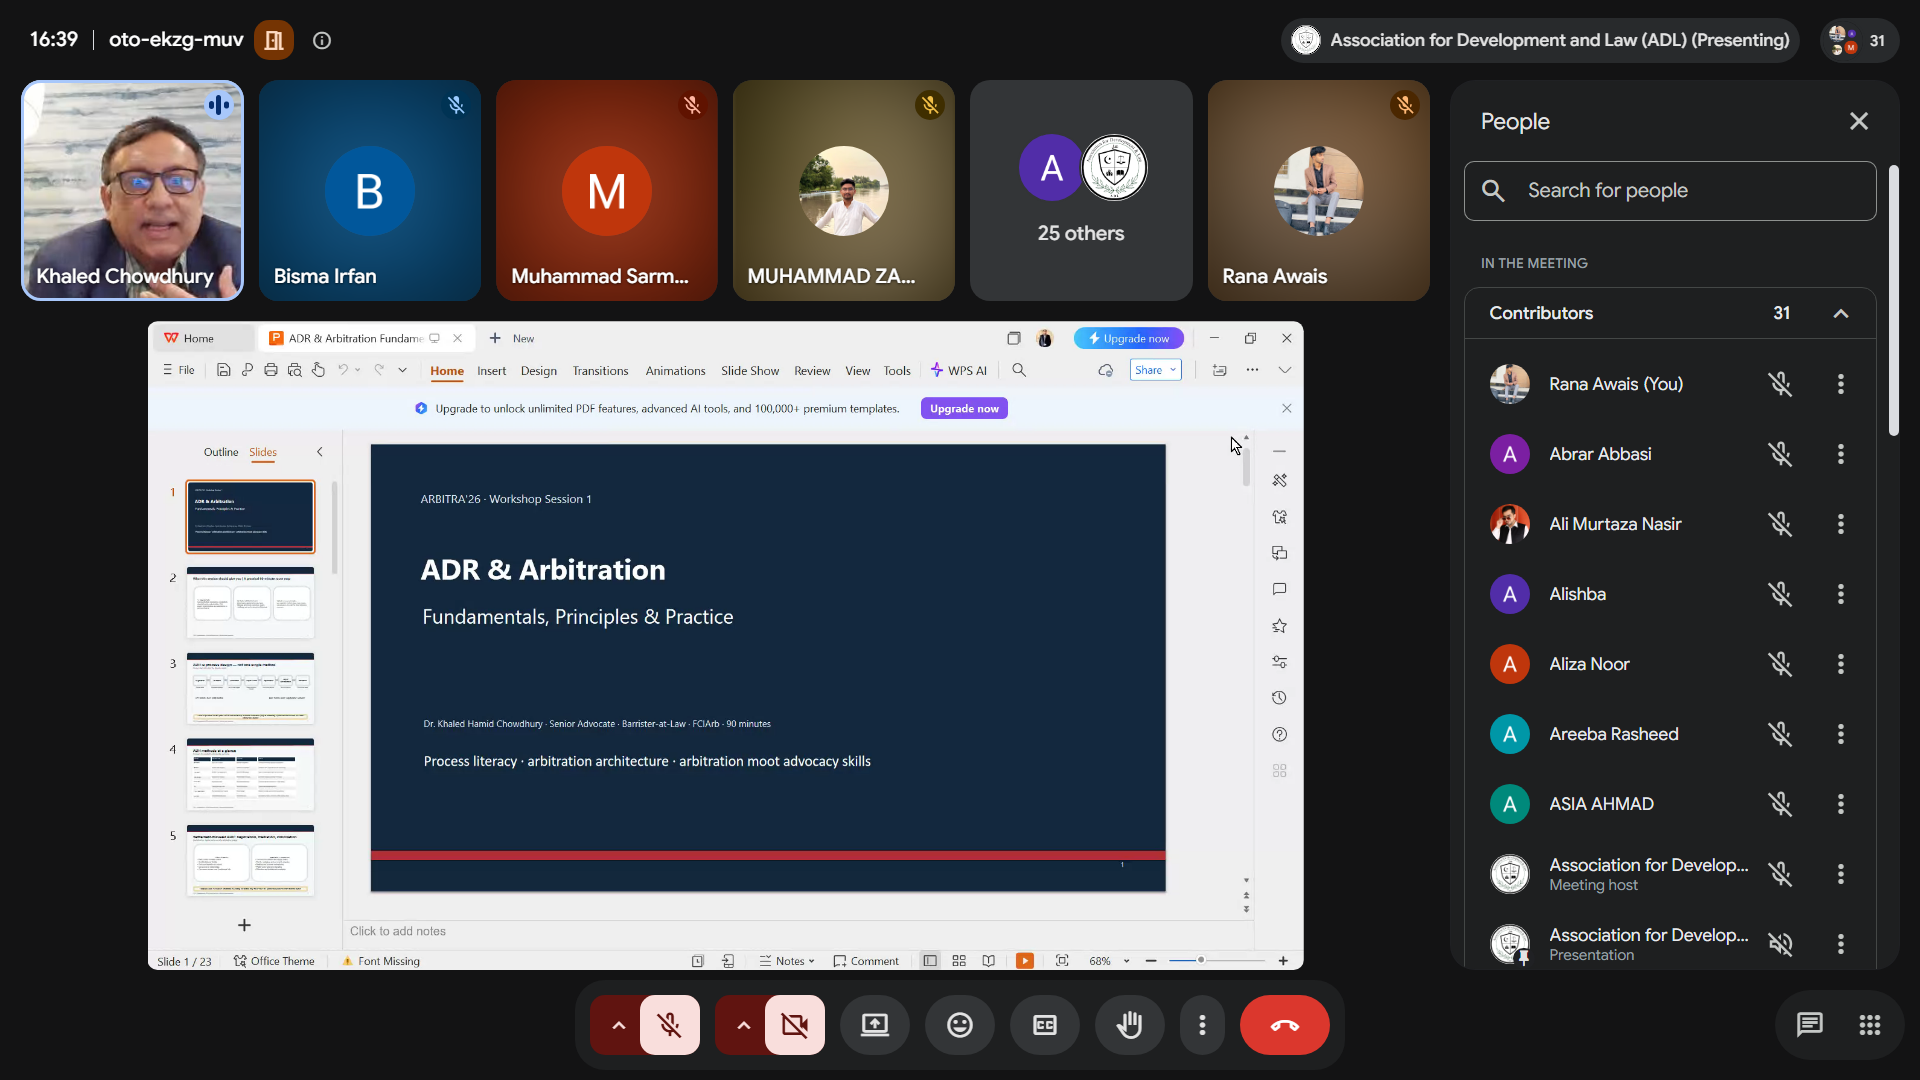Screen dimensions: 1920x1080
Task: Click the help question mark icon in WPS sidebar
Action: pyautogui.click(x=1279, y=734)
